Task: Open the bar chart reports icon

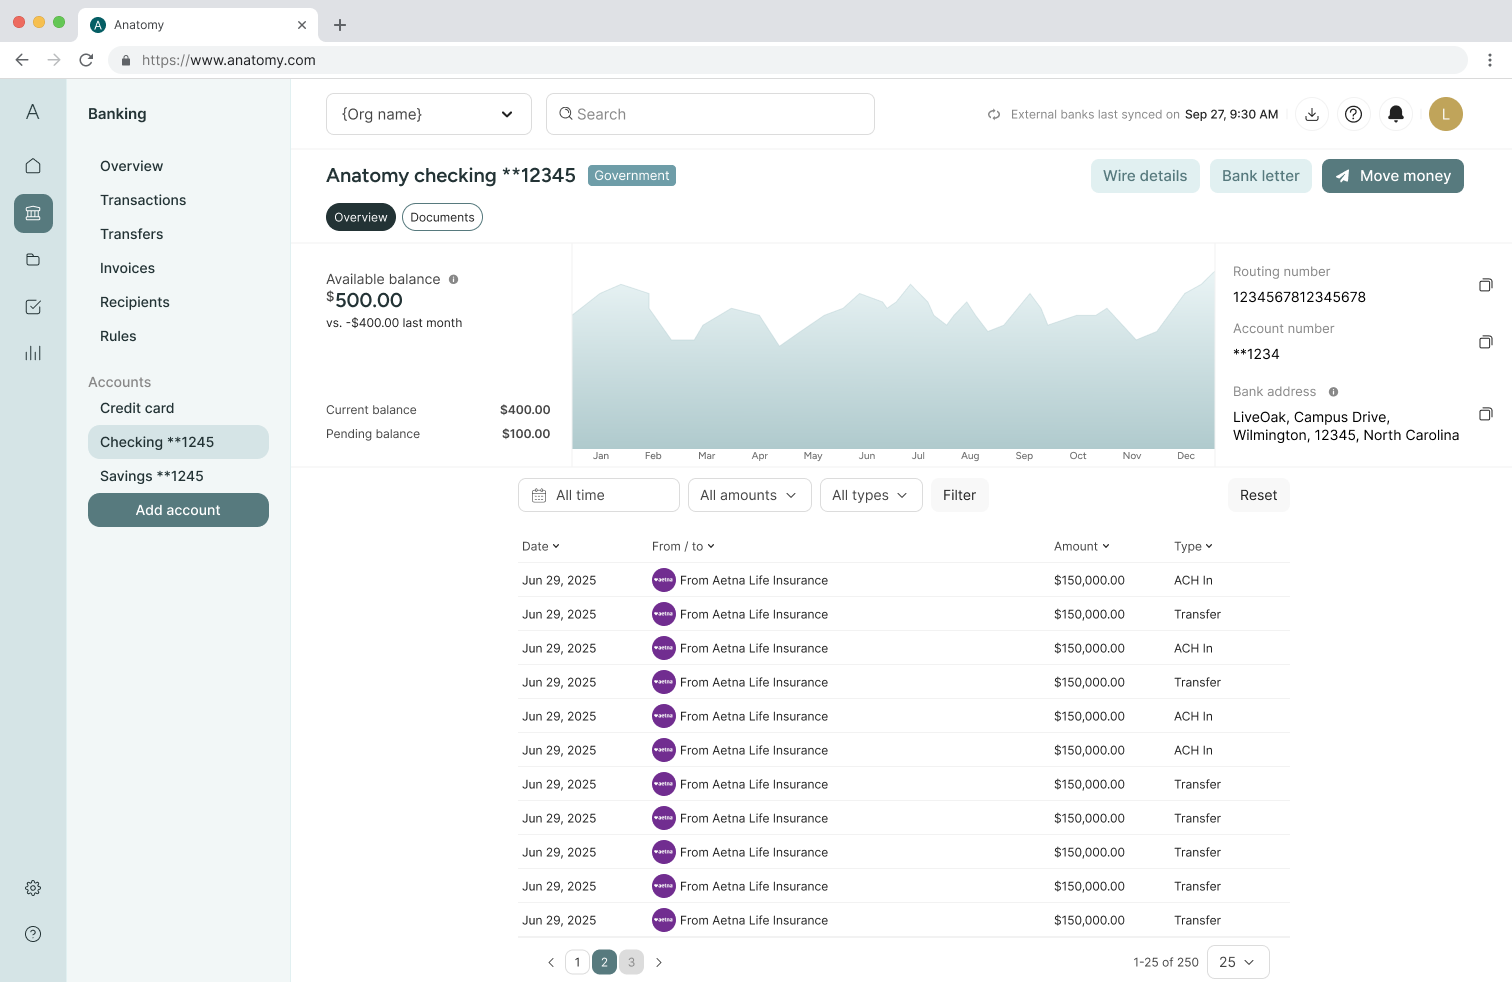Action: click(33, 353)
